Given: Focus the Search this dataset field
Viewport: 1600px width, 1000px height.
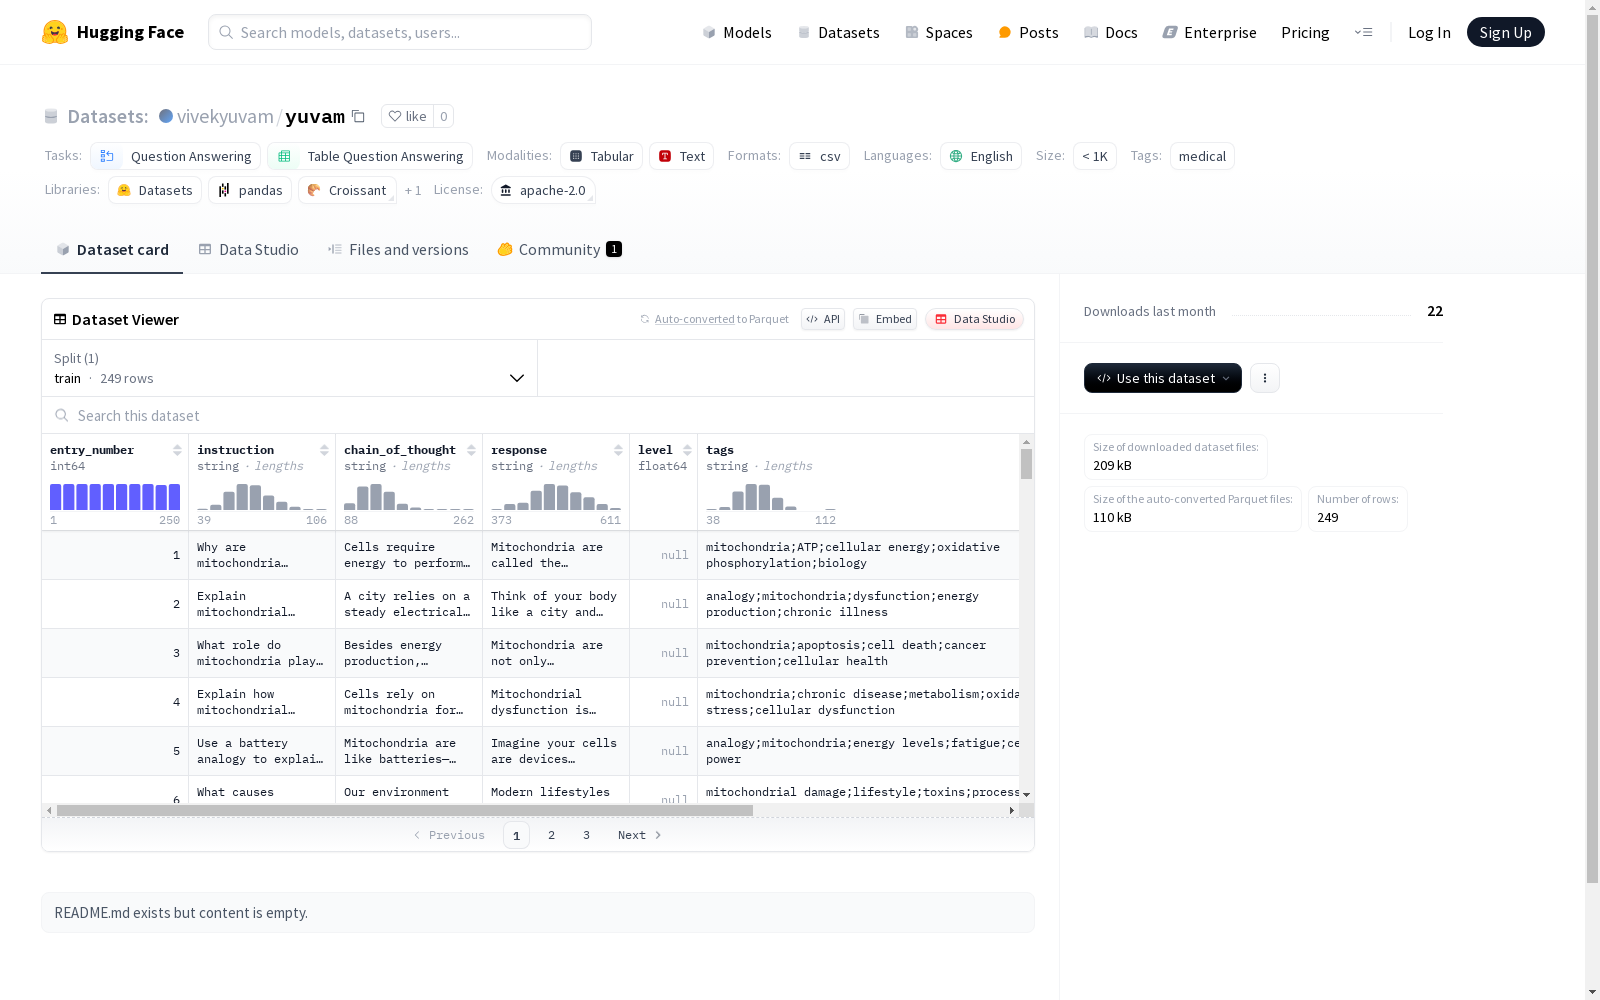Looking at the screenshot, I should (538, 415).
